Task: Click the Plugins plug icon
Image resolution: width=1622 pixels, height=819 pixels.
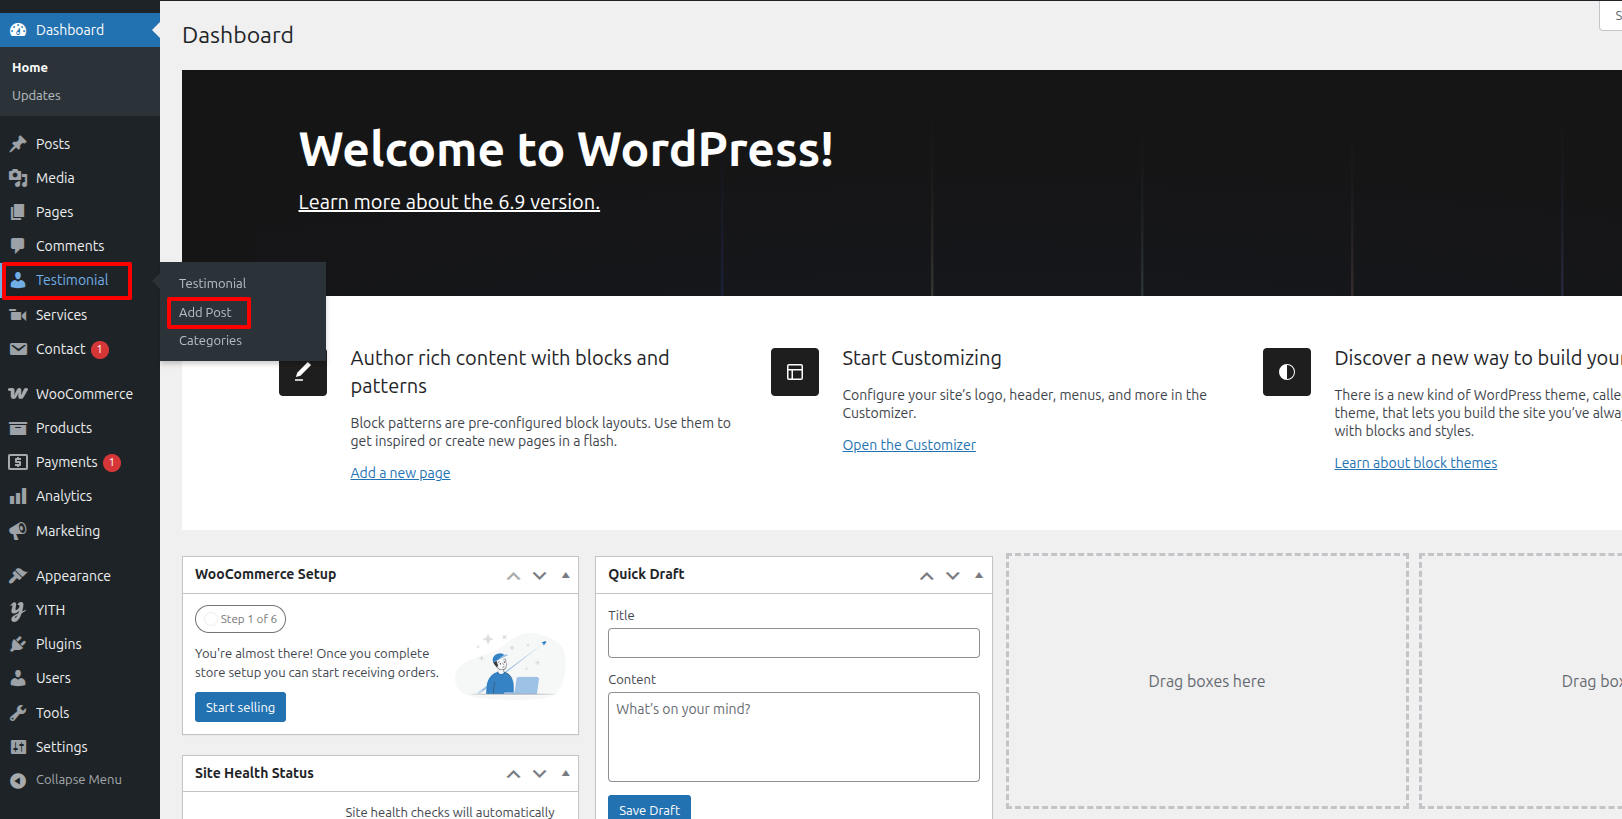Action: 18,644
